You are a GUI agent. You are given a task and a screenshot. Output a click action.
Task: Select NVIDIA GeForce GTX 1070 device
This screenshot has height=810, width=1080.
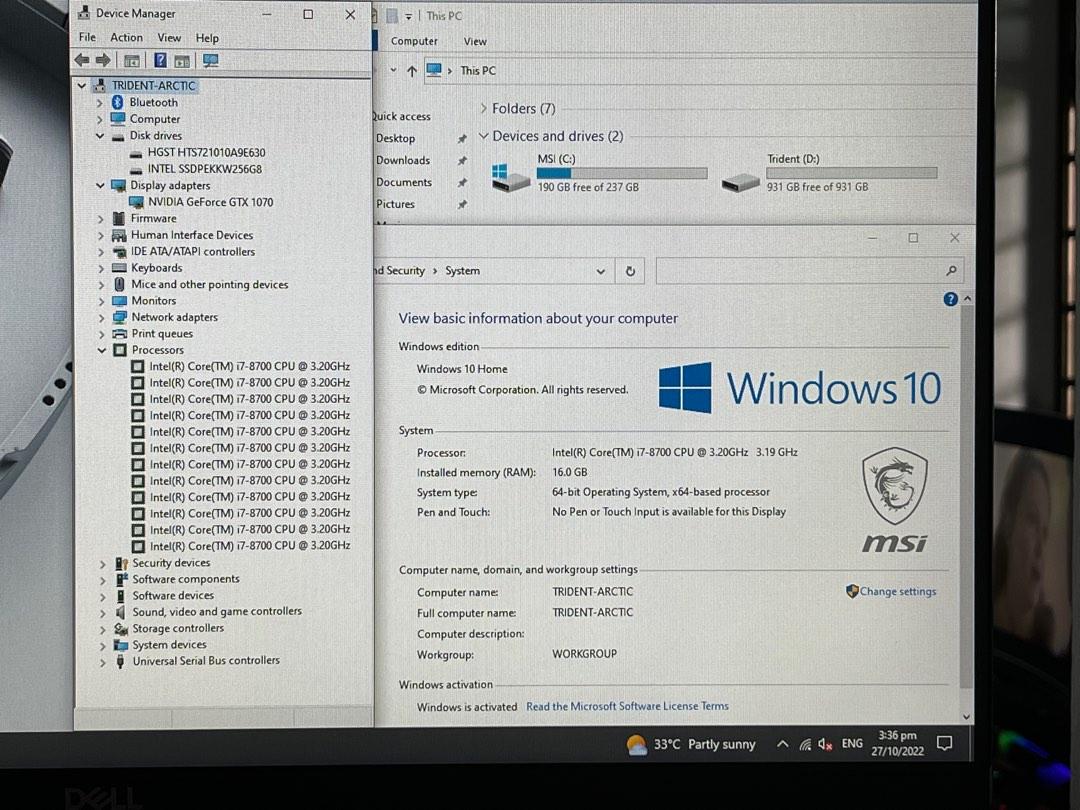(x=210, y=202)
